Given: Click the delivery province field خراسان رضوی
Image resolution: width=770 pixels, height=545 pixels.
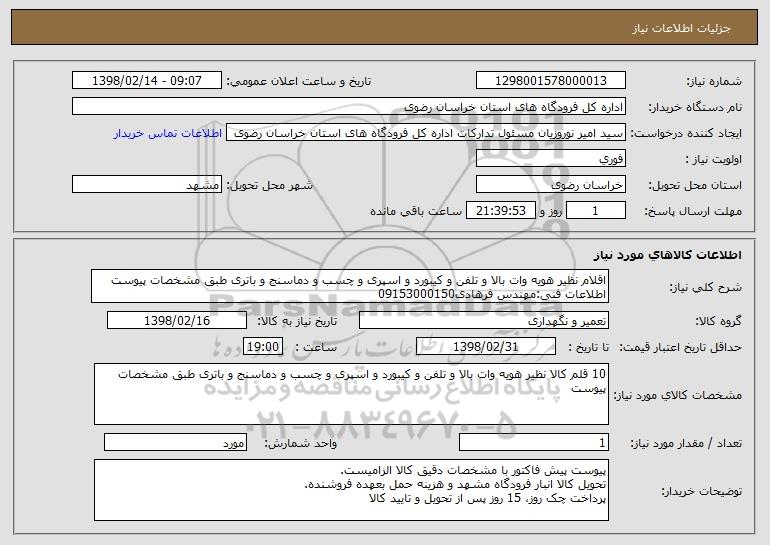Looking at the screenshot, I should (550, 185).
